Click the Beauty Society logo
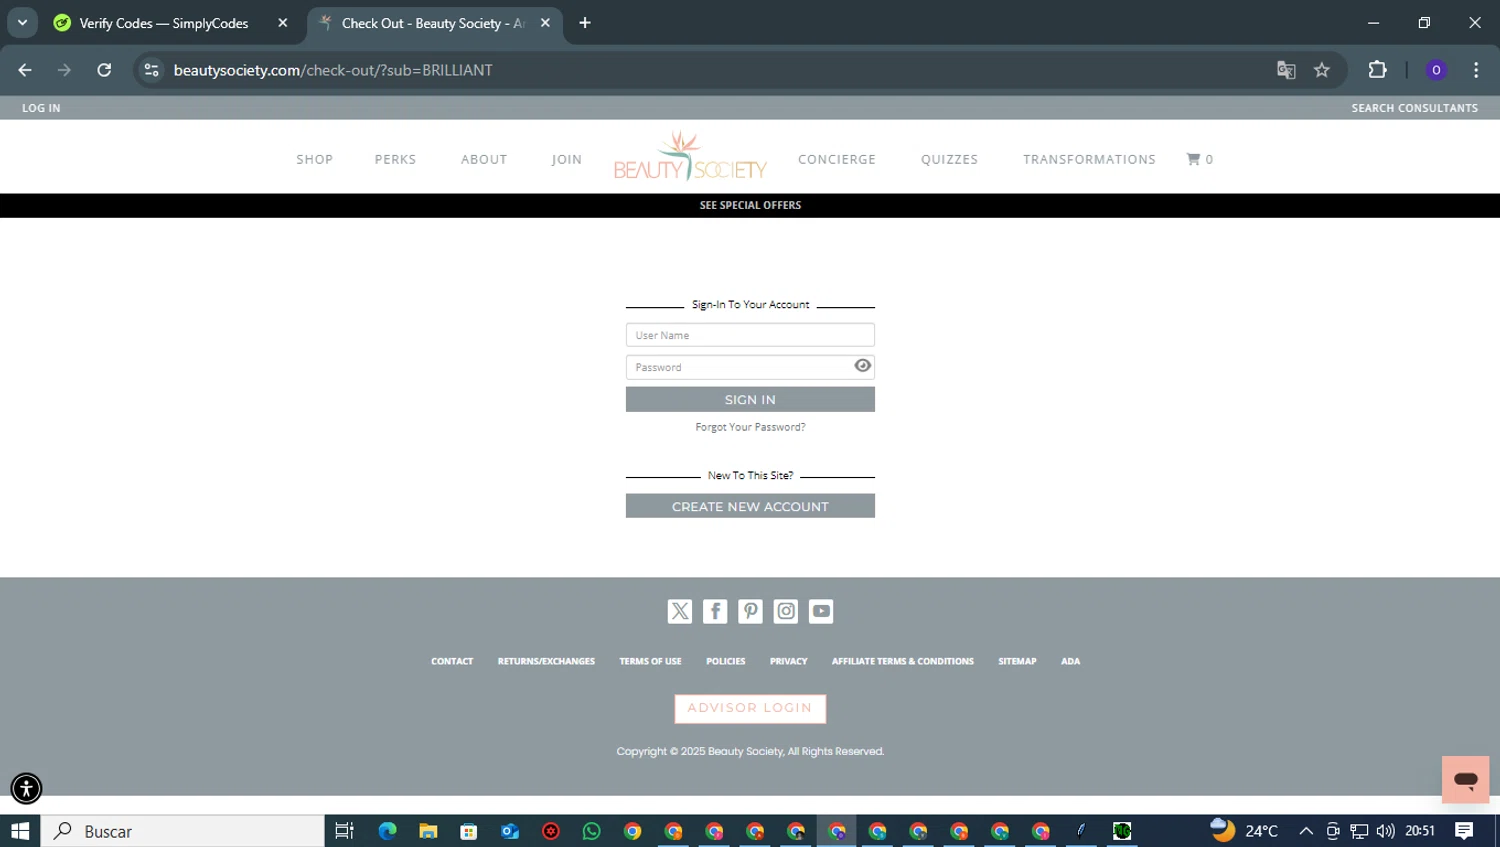The height and width of the screenshot is (847, 1500). pyautogui.click(x=690, y=157)
